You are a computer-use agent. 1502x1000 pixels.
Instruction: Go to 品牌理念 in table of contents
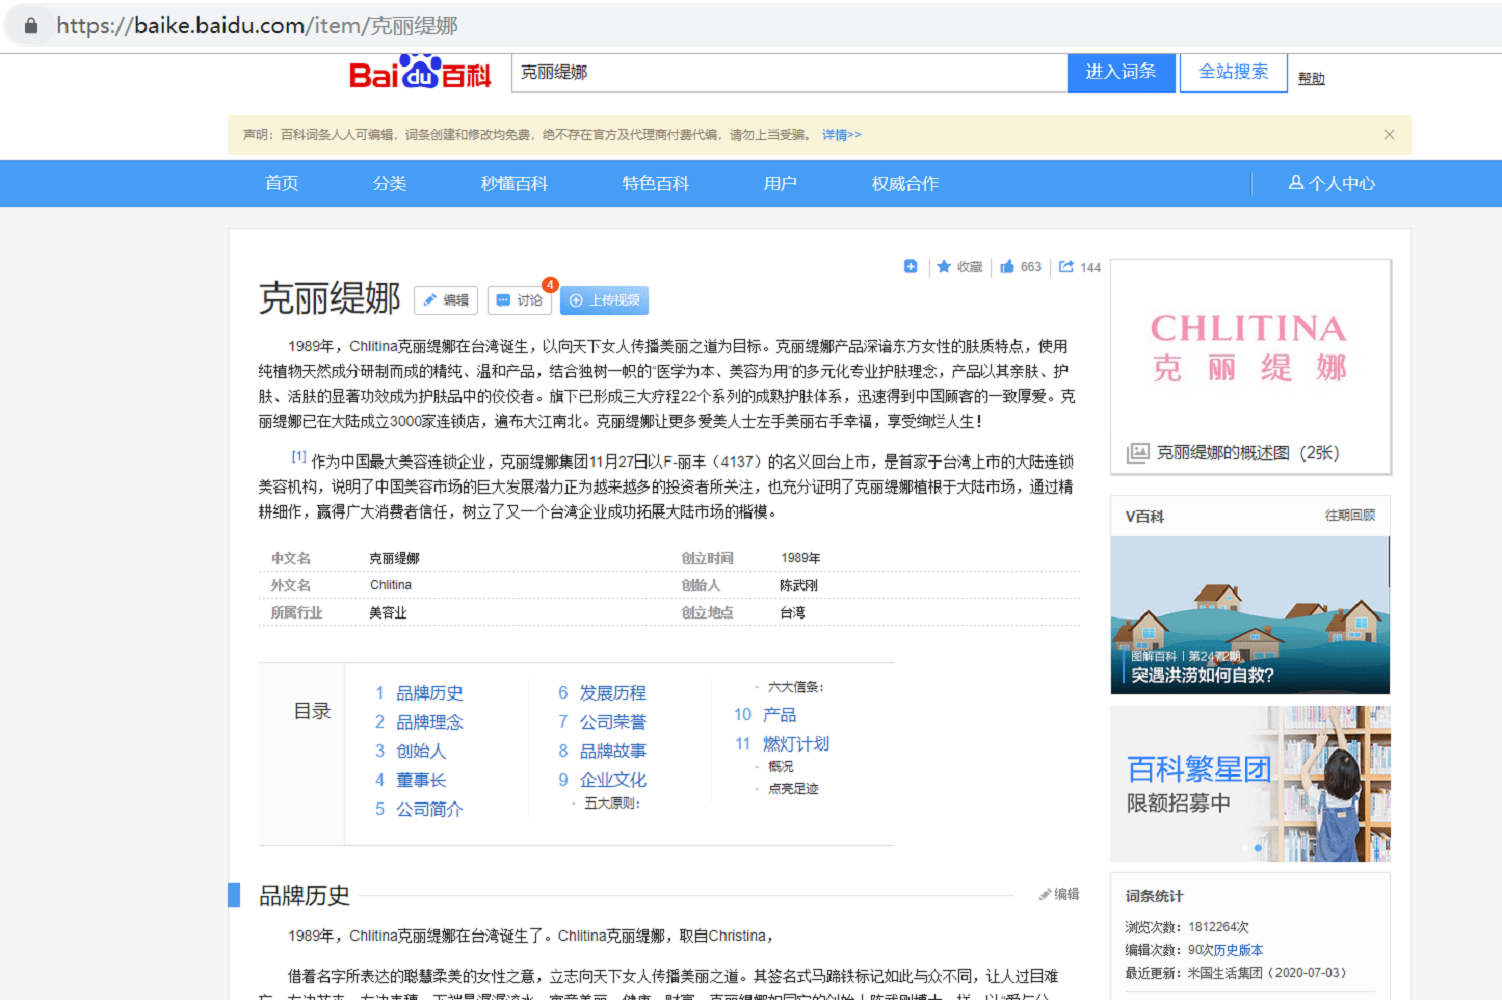[x=430, y=722]
